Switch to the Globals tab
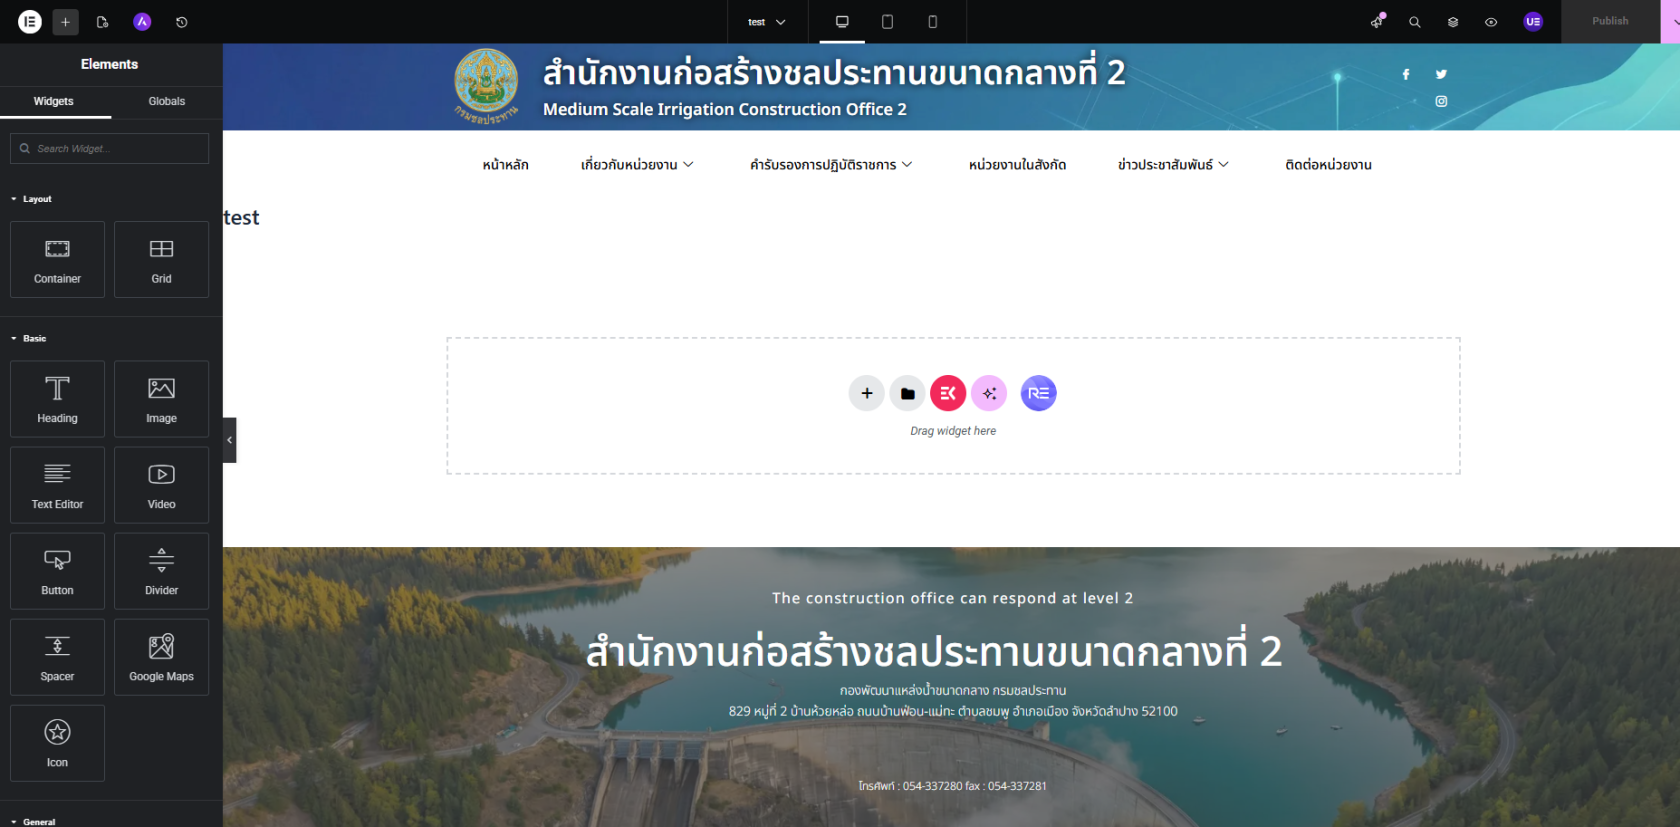Viewport: 1680px width, 827px height. (x=167, y=101)
